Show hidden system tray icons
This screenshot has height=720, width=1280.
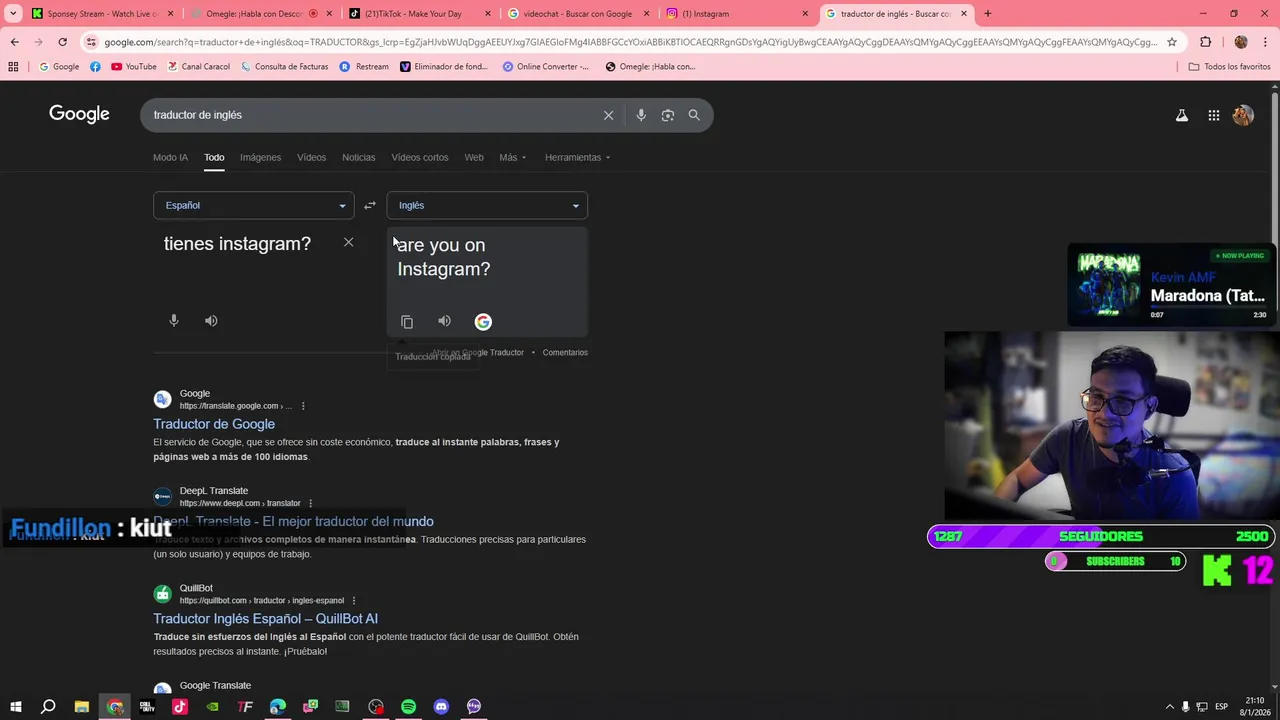tap(1169, 707)
